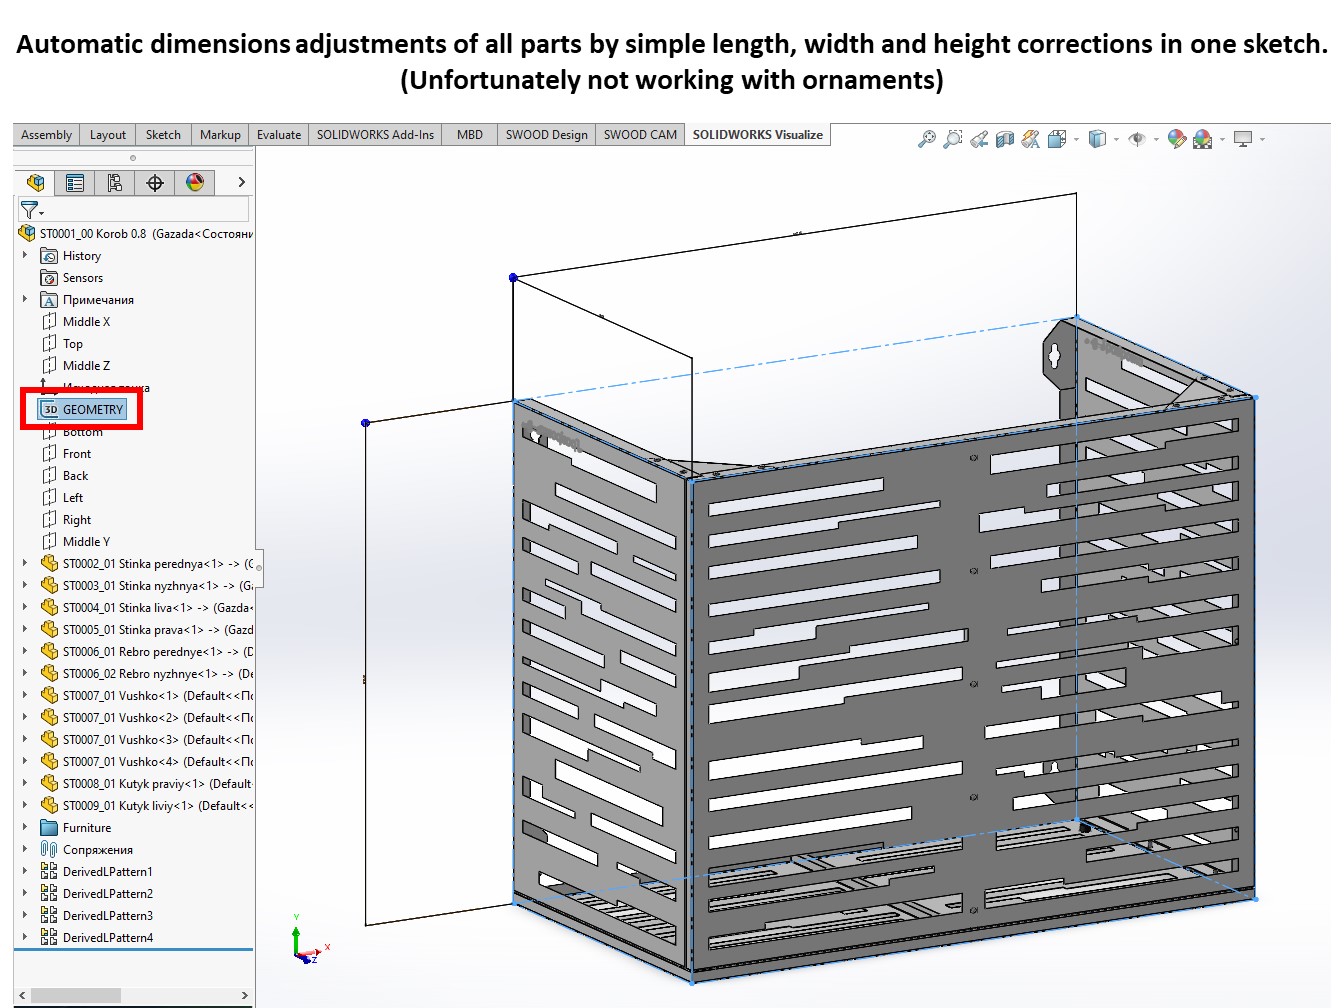Viewport: 1344px width, 1008px height.
Task: Select the ST0001_00 Korob 0.8 root assembly
Action: (x=136, y=234)
